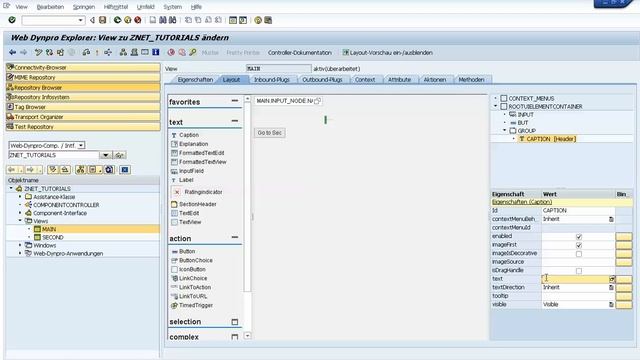
Task: Open the Web-Dynpro-Comp. / Intf. dropdown
Action: click(x=81, y=145)
